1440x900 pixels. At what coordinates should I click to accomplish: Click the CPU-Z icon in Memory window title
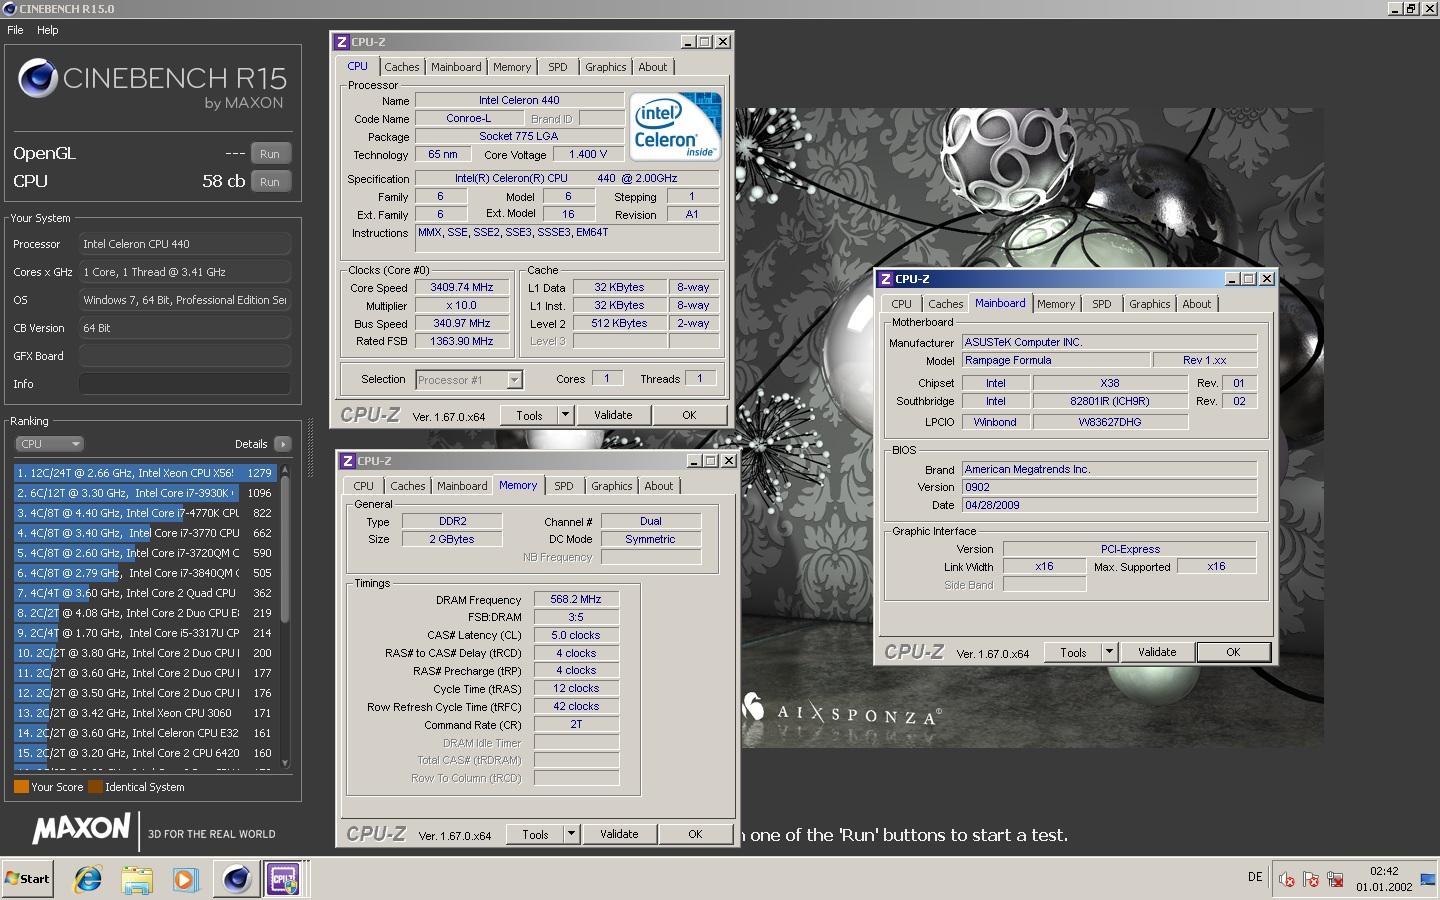pyautogui.click(x=348, y=461)
